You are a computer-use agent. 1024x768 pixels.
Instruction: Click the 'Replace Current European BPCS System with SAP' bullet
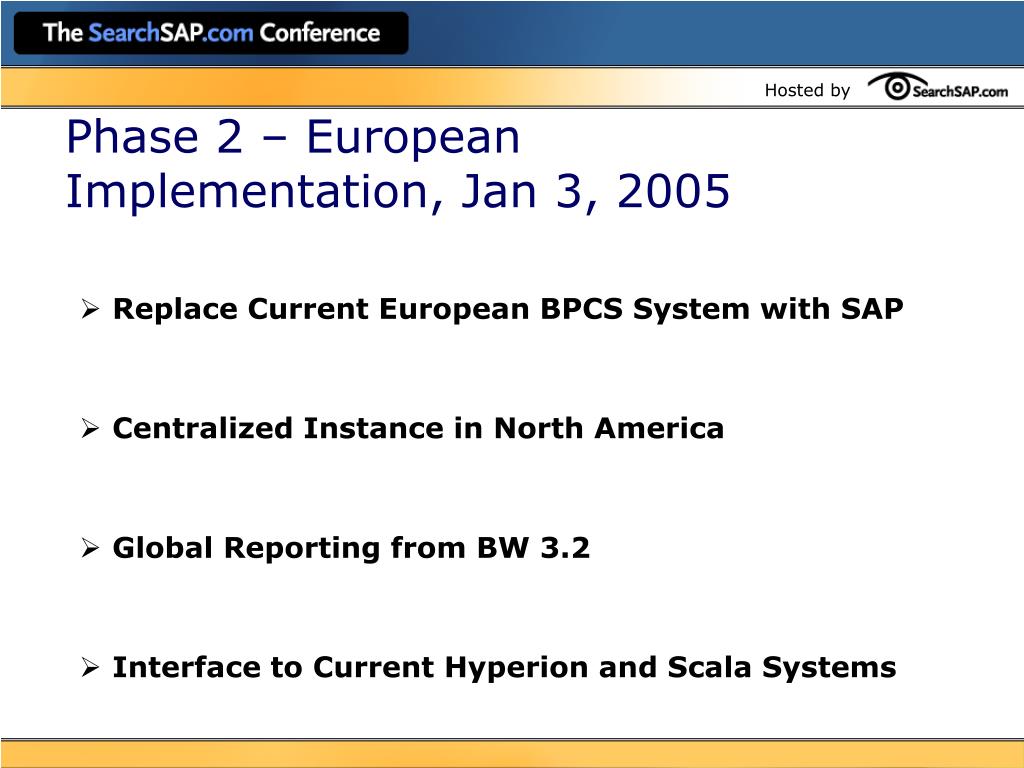[x=492, y=308]
